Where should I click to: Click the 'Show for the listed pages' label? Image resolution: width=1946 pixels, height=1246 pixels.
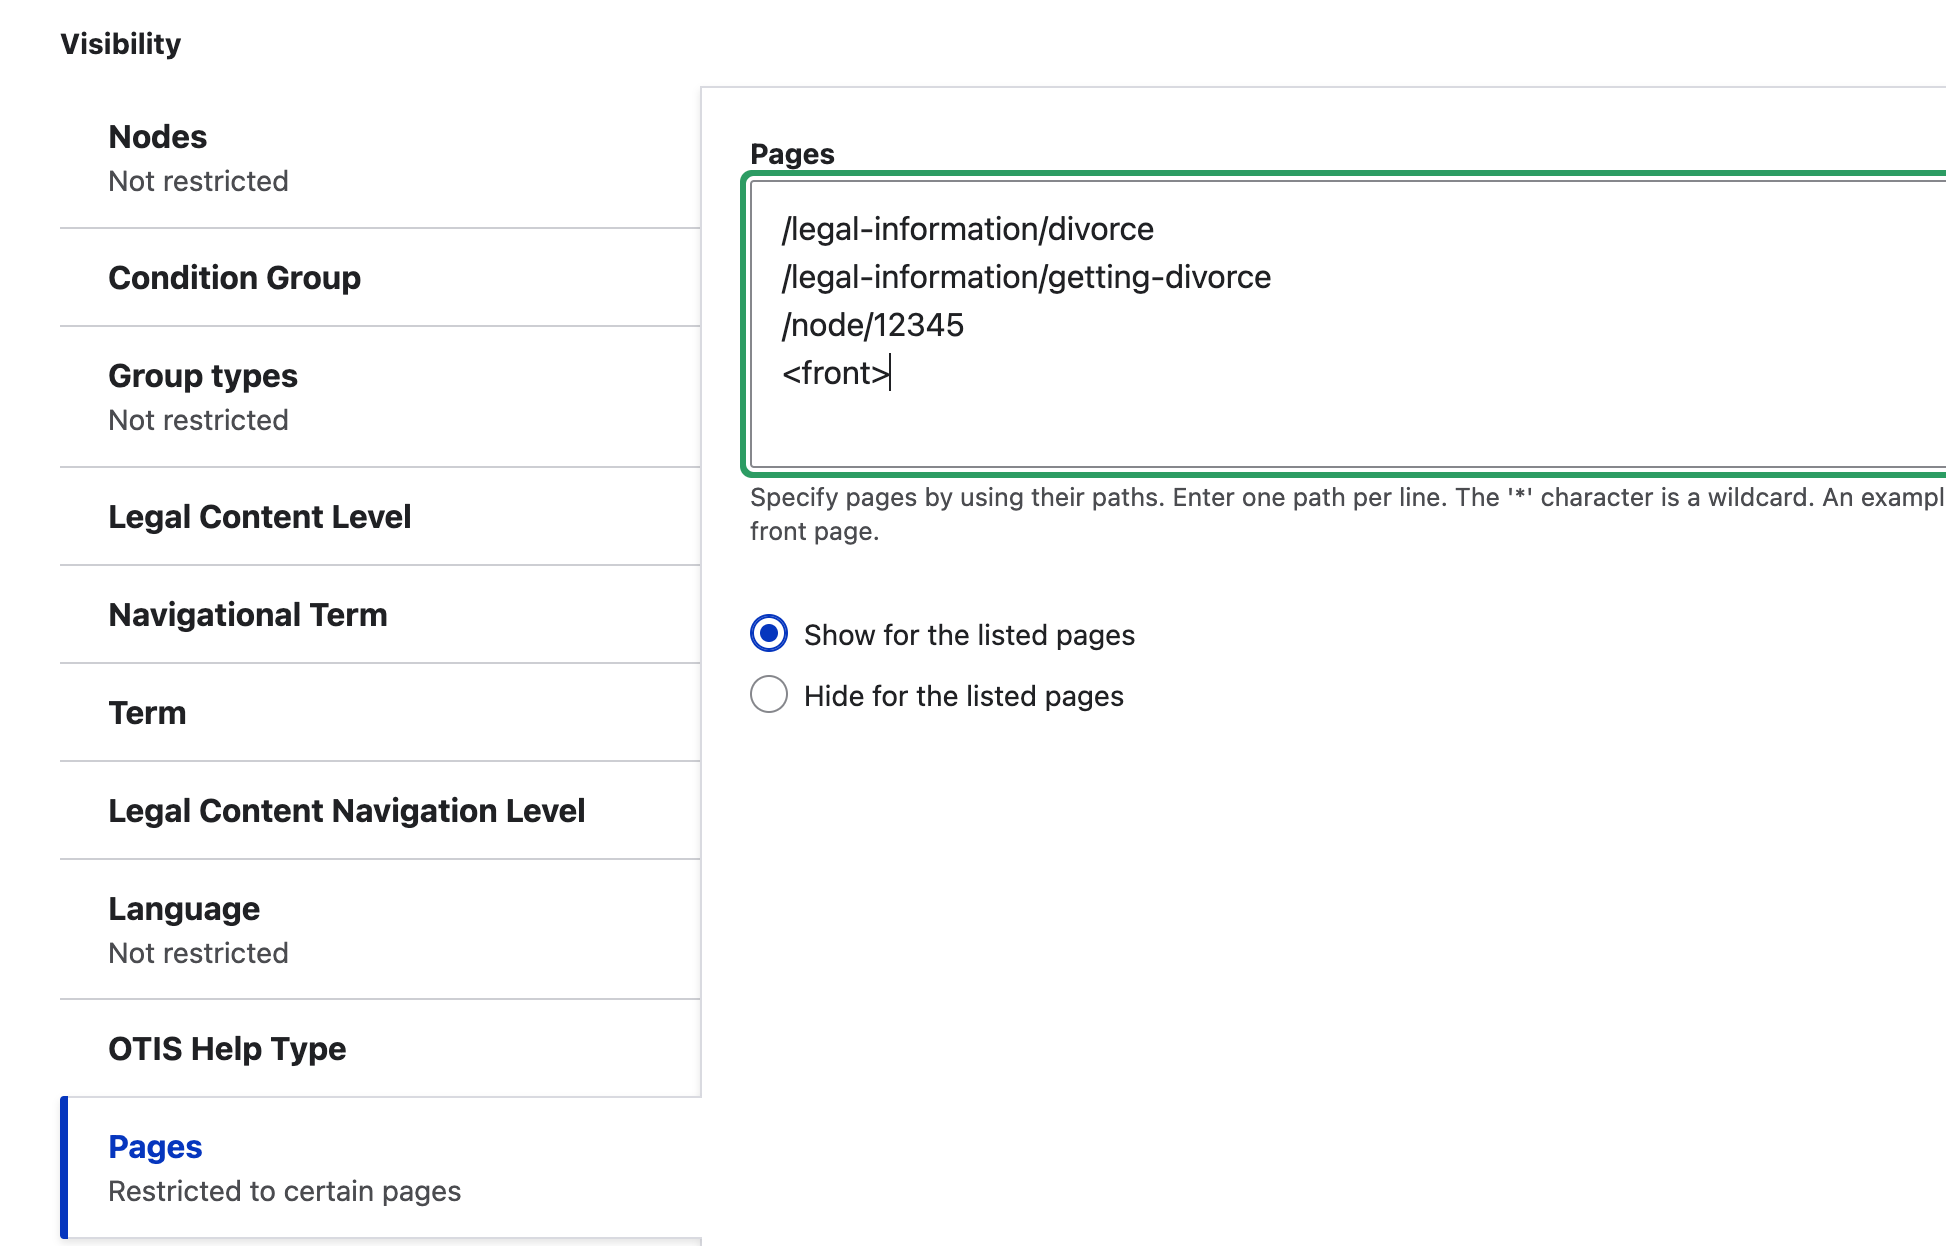pyautogui.click(x=969, y=635)
